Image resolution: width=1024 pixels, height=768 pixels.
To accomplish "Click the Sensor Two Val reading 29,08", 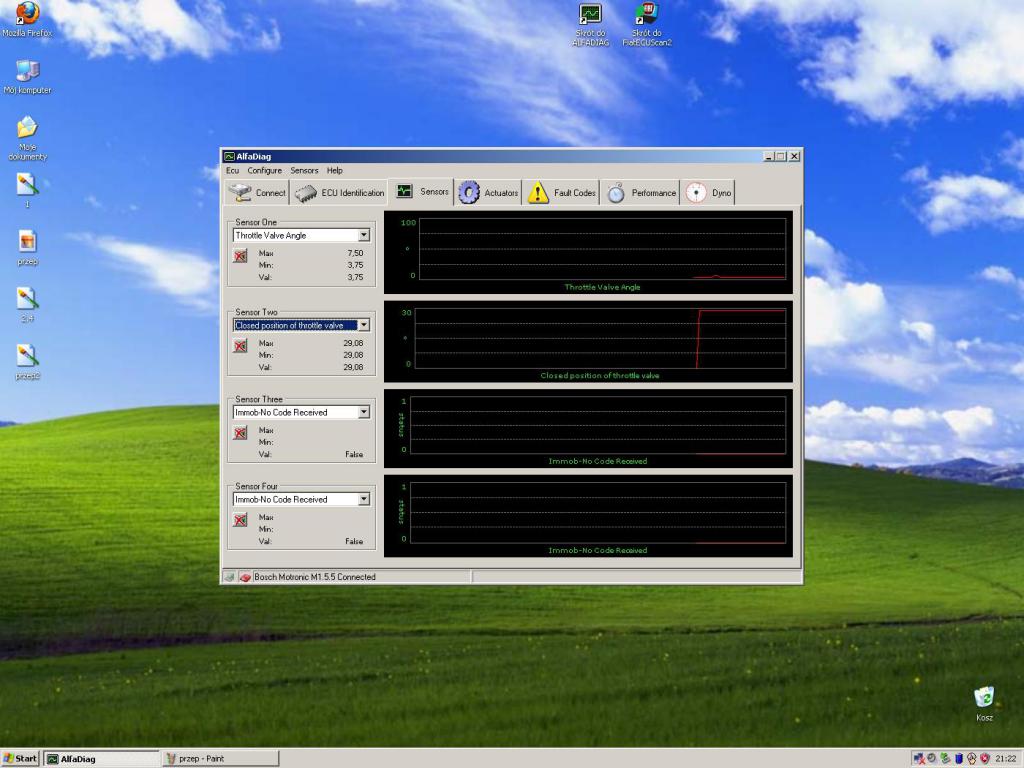I will point(353,368).
